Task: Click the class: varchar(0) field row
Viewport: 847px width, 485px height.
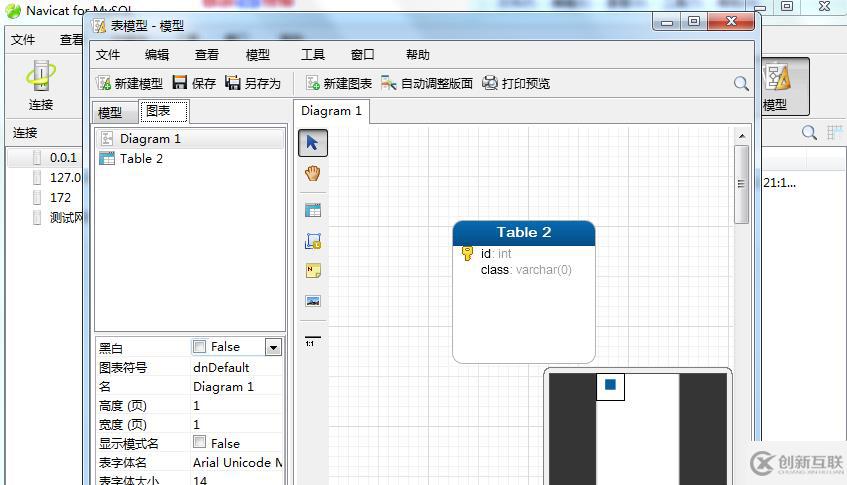Action: tap(524, 270)
